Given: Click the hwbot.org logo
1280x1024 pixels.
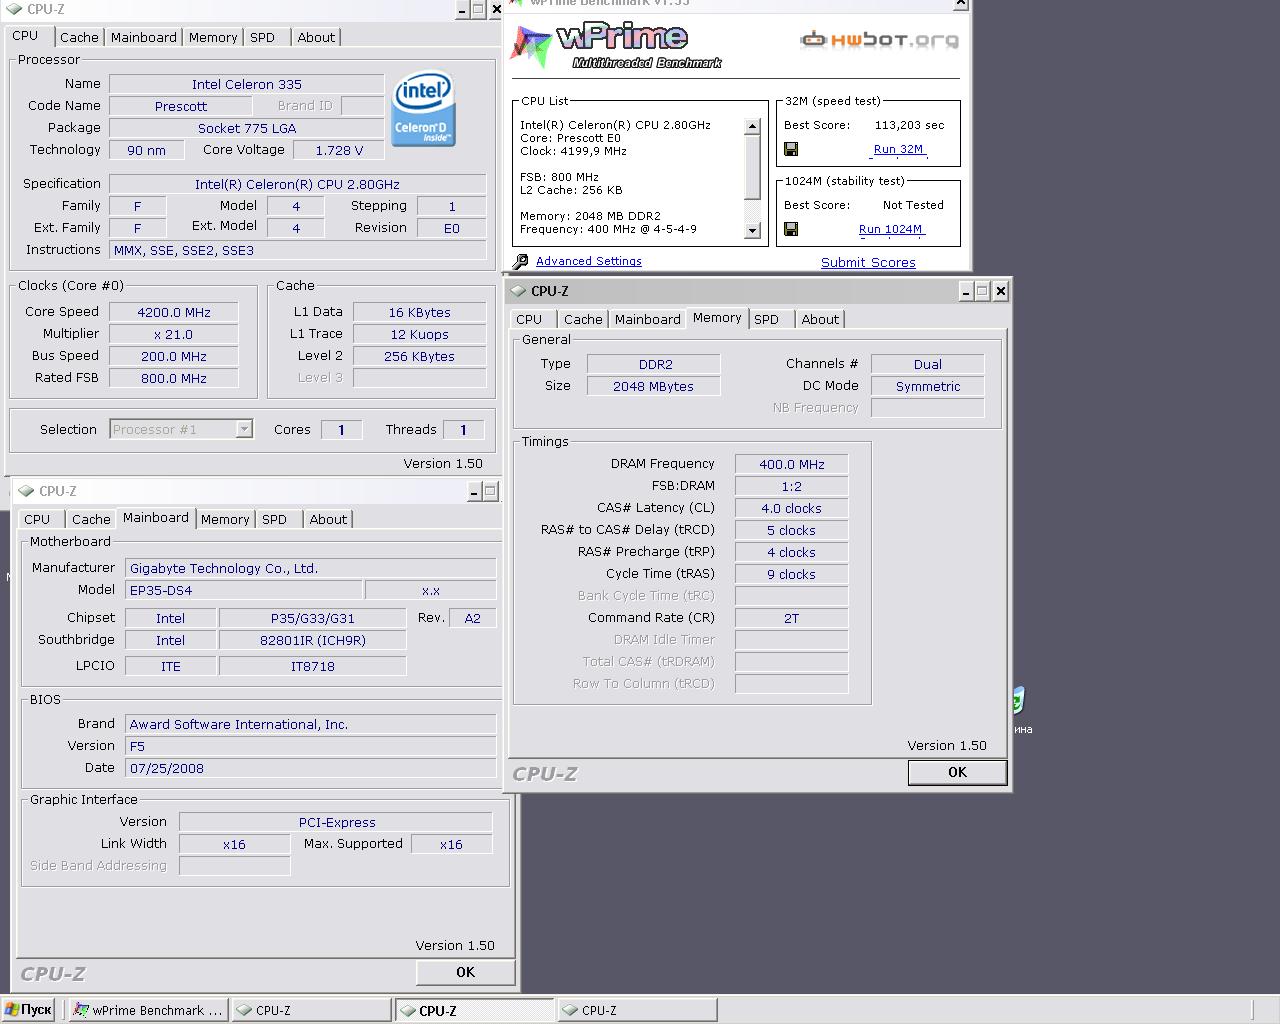Looking at the screenshot, I should tap(880, 40).
